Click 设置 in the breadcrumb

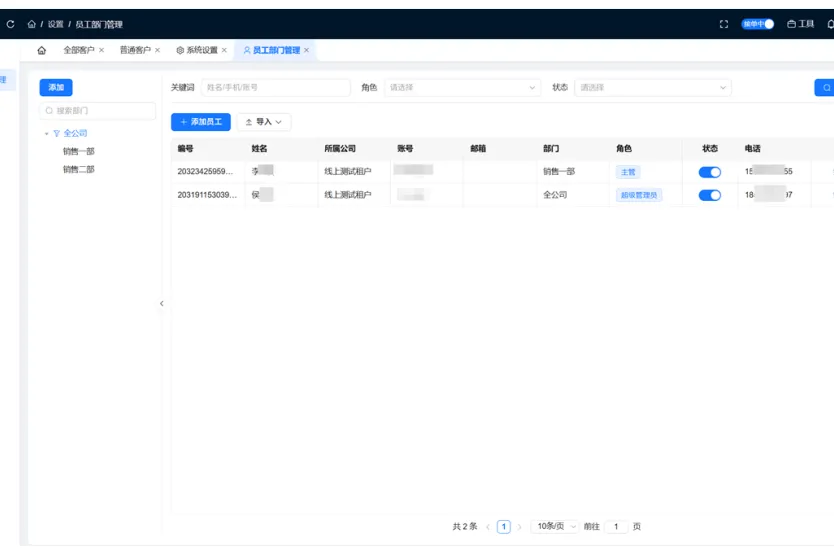pyautogui.click(x=55, y=24)
